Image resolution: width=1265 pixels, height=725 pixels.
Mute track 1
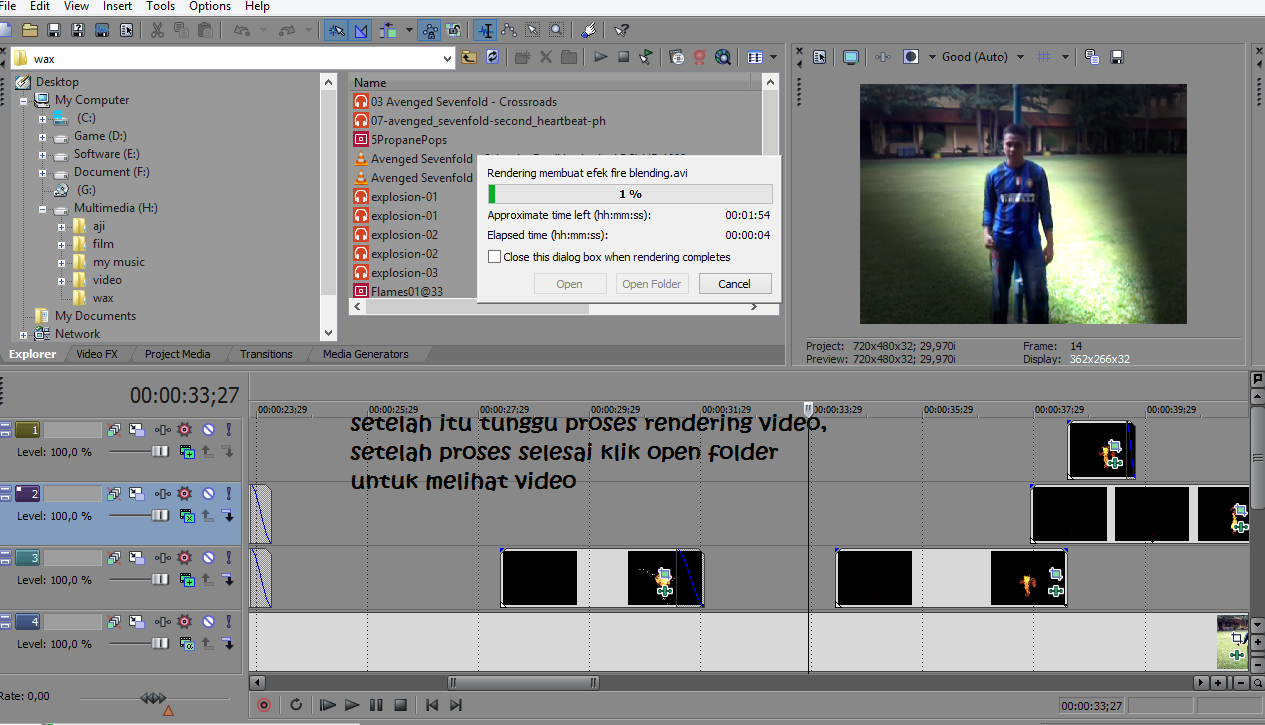click(x=209, y=430)
